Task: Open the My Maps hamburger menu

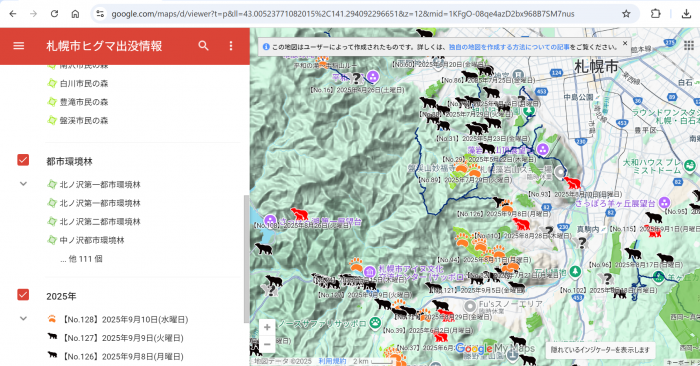Action: click(x=19, y=46)
